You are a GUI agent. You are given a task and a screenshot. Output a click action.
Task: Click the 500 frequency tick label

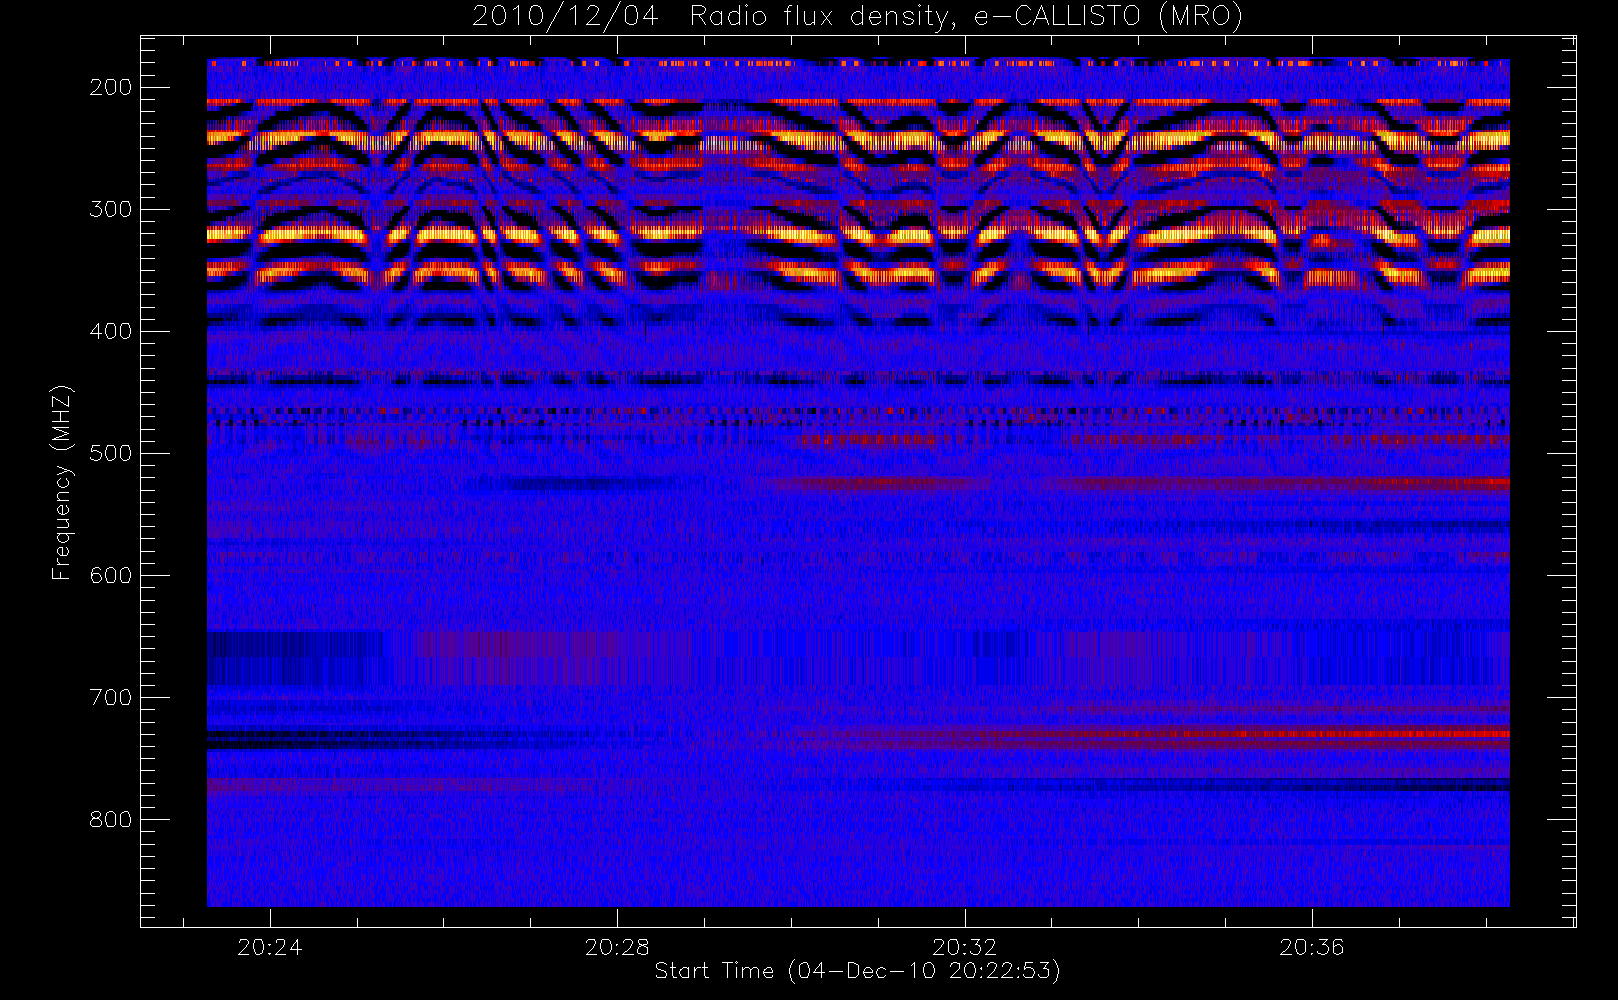pos(110,453)
